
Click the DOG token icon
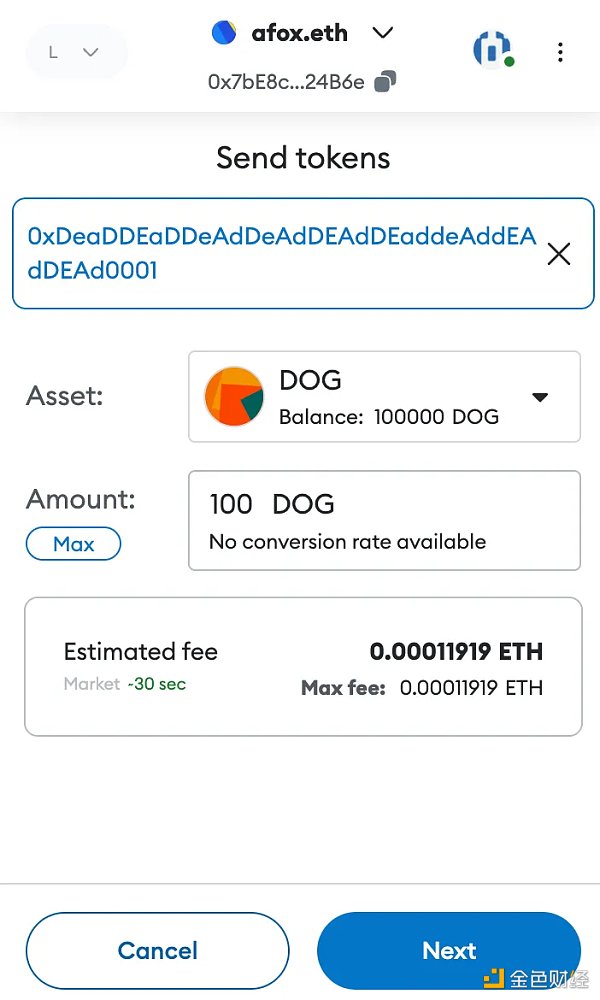234,397
